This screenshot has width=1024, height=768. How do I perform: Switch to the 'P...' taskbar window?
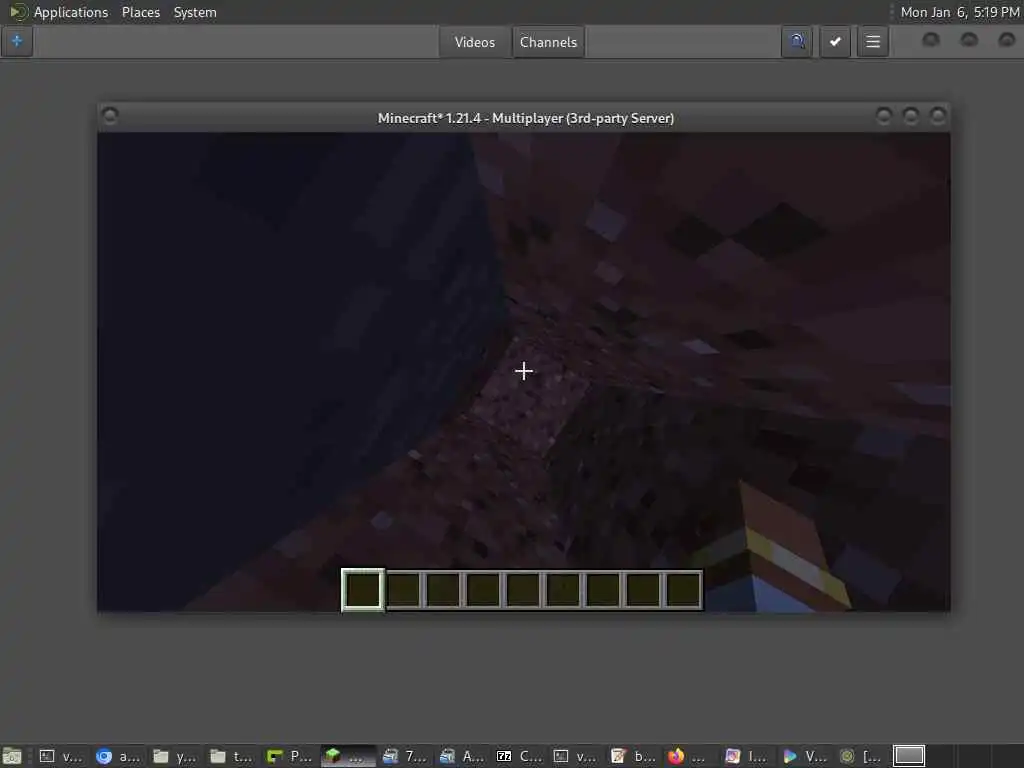pyautogui.click(x=289, y=756)
